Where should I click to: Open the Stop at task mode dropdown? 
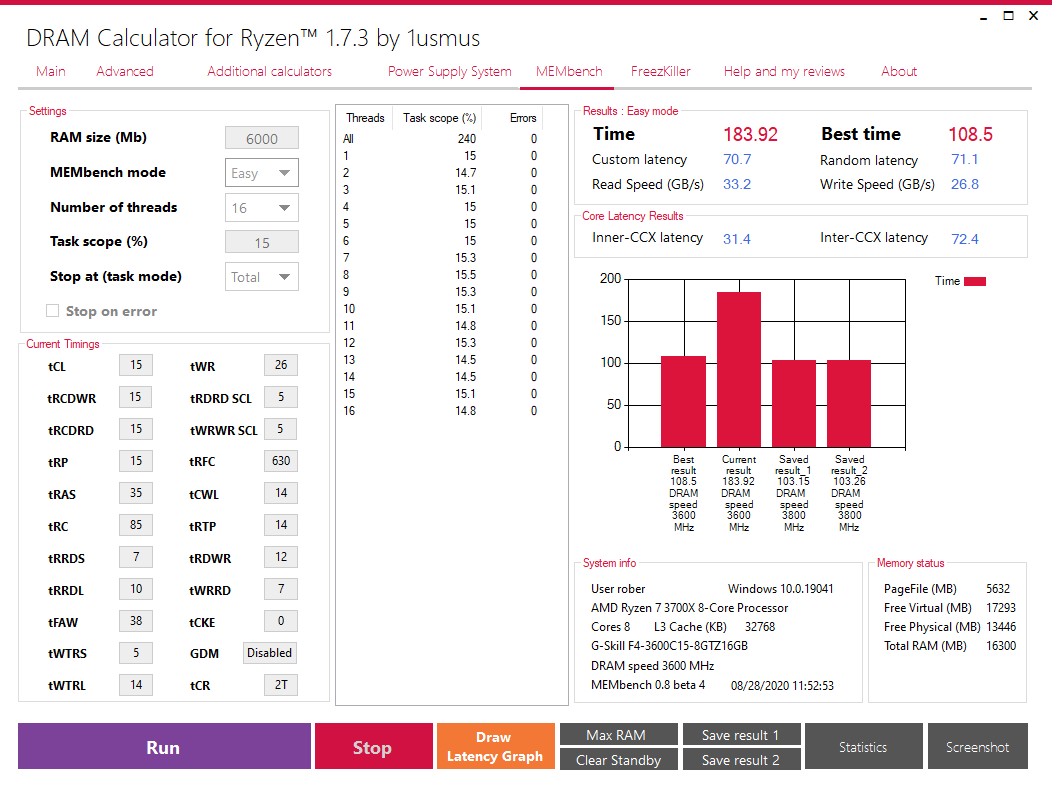click(x=262, y=277)
